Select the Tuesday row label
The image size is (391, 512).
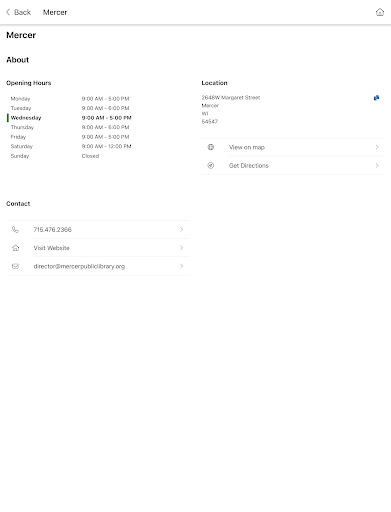21,108
